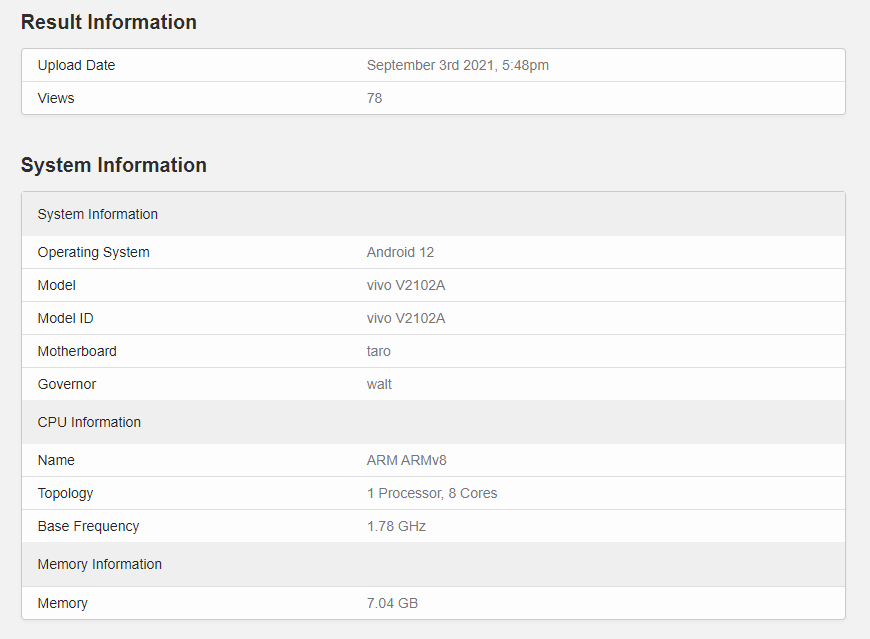Click the Result Information heading
The height and width of the screenshot is (639, 870).
click(x=109, y=22)
